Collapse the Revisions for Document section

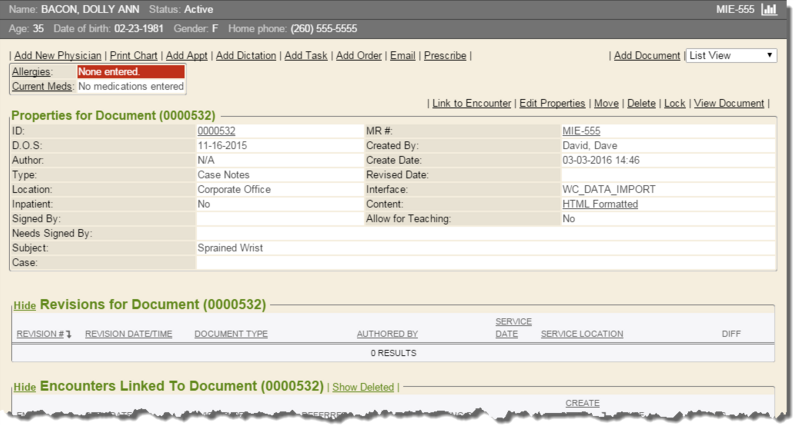[x=24, y=305]
